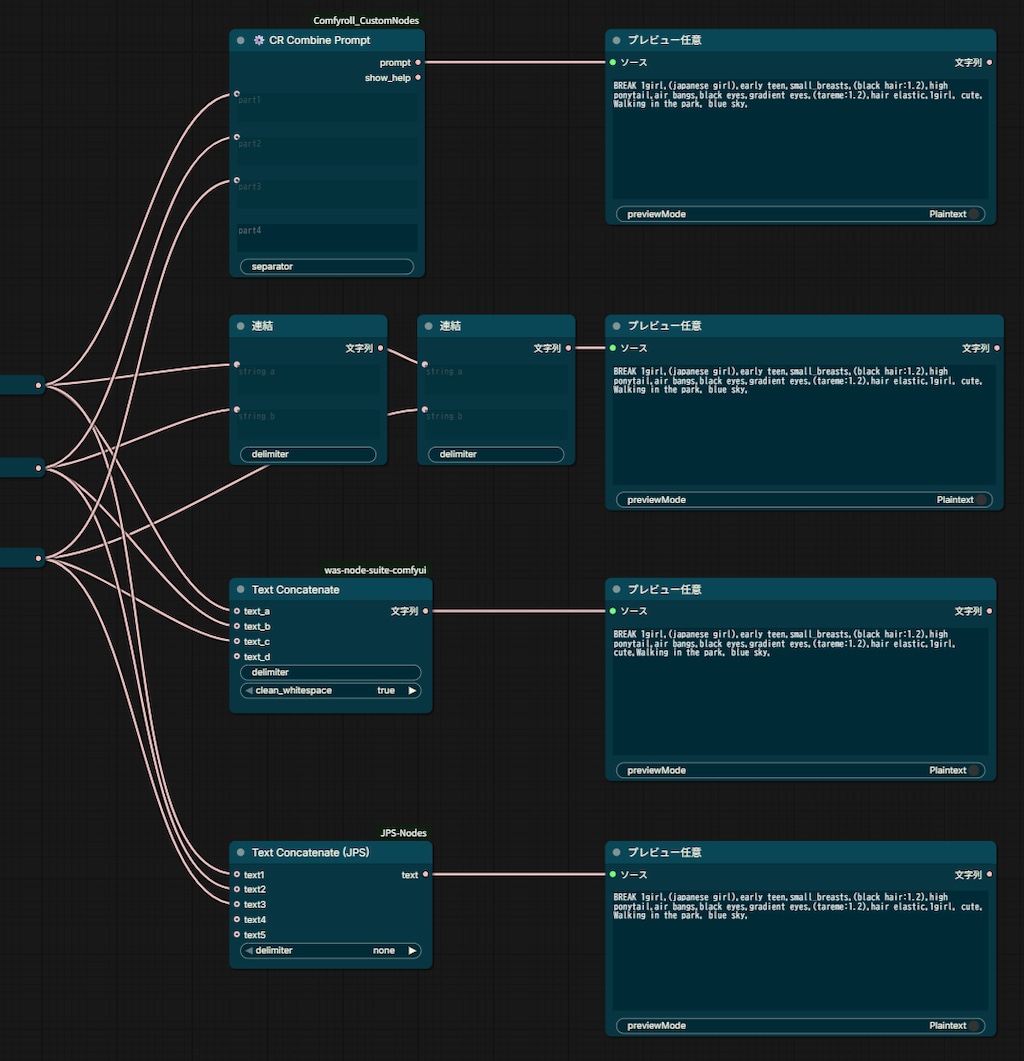Click the text_d input socket
This screenshot has height=1061, width=1024.
click(x=237, y=656)
